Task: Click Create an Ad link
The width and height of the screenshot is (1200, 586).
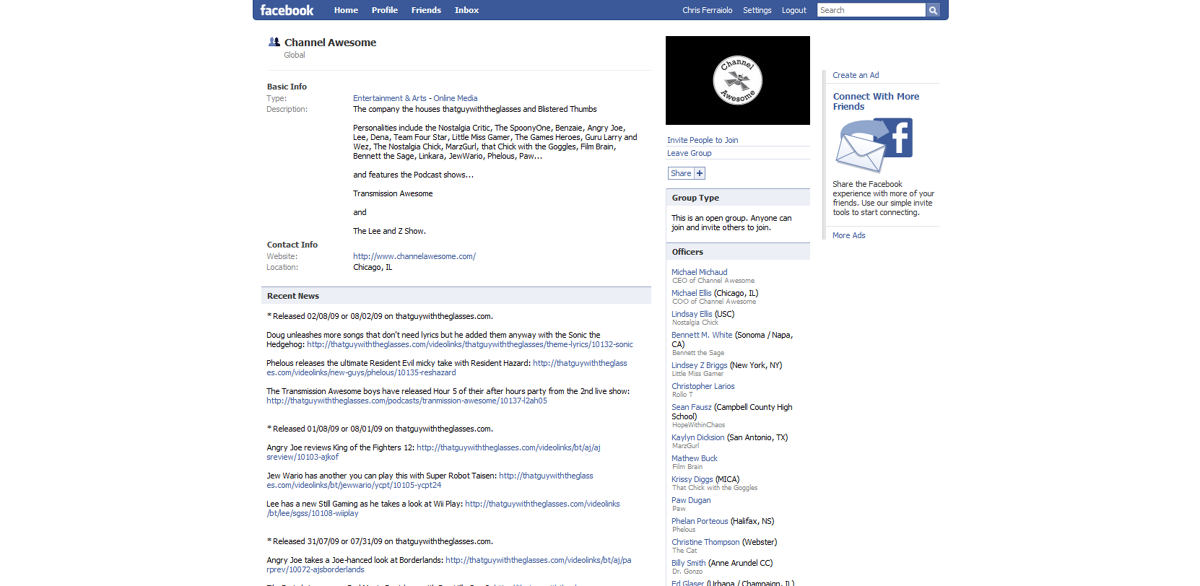Action: tap(856, 75)
